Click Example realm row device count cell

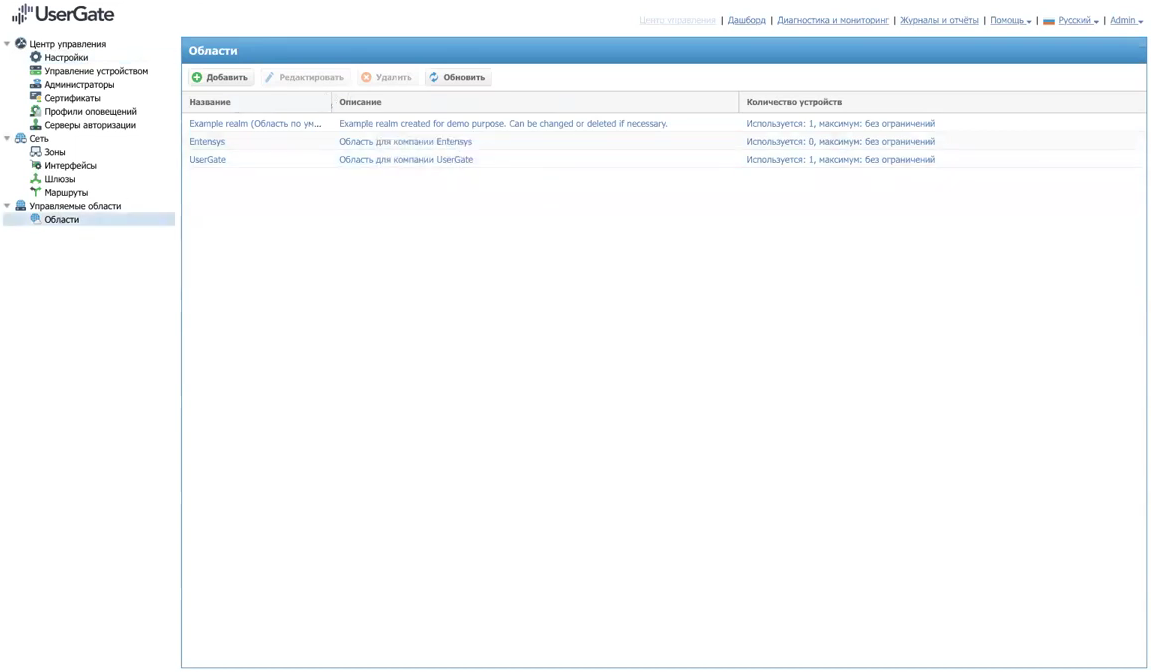840,123
